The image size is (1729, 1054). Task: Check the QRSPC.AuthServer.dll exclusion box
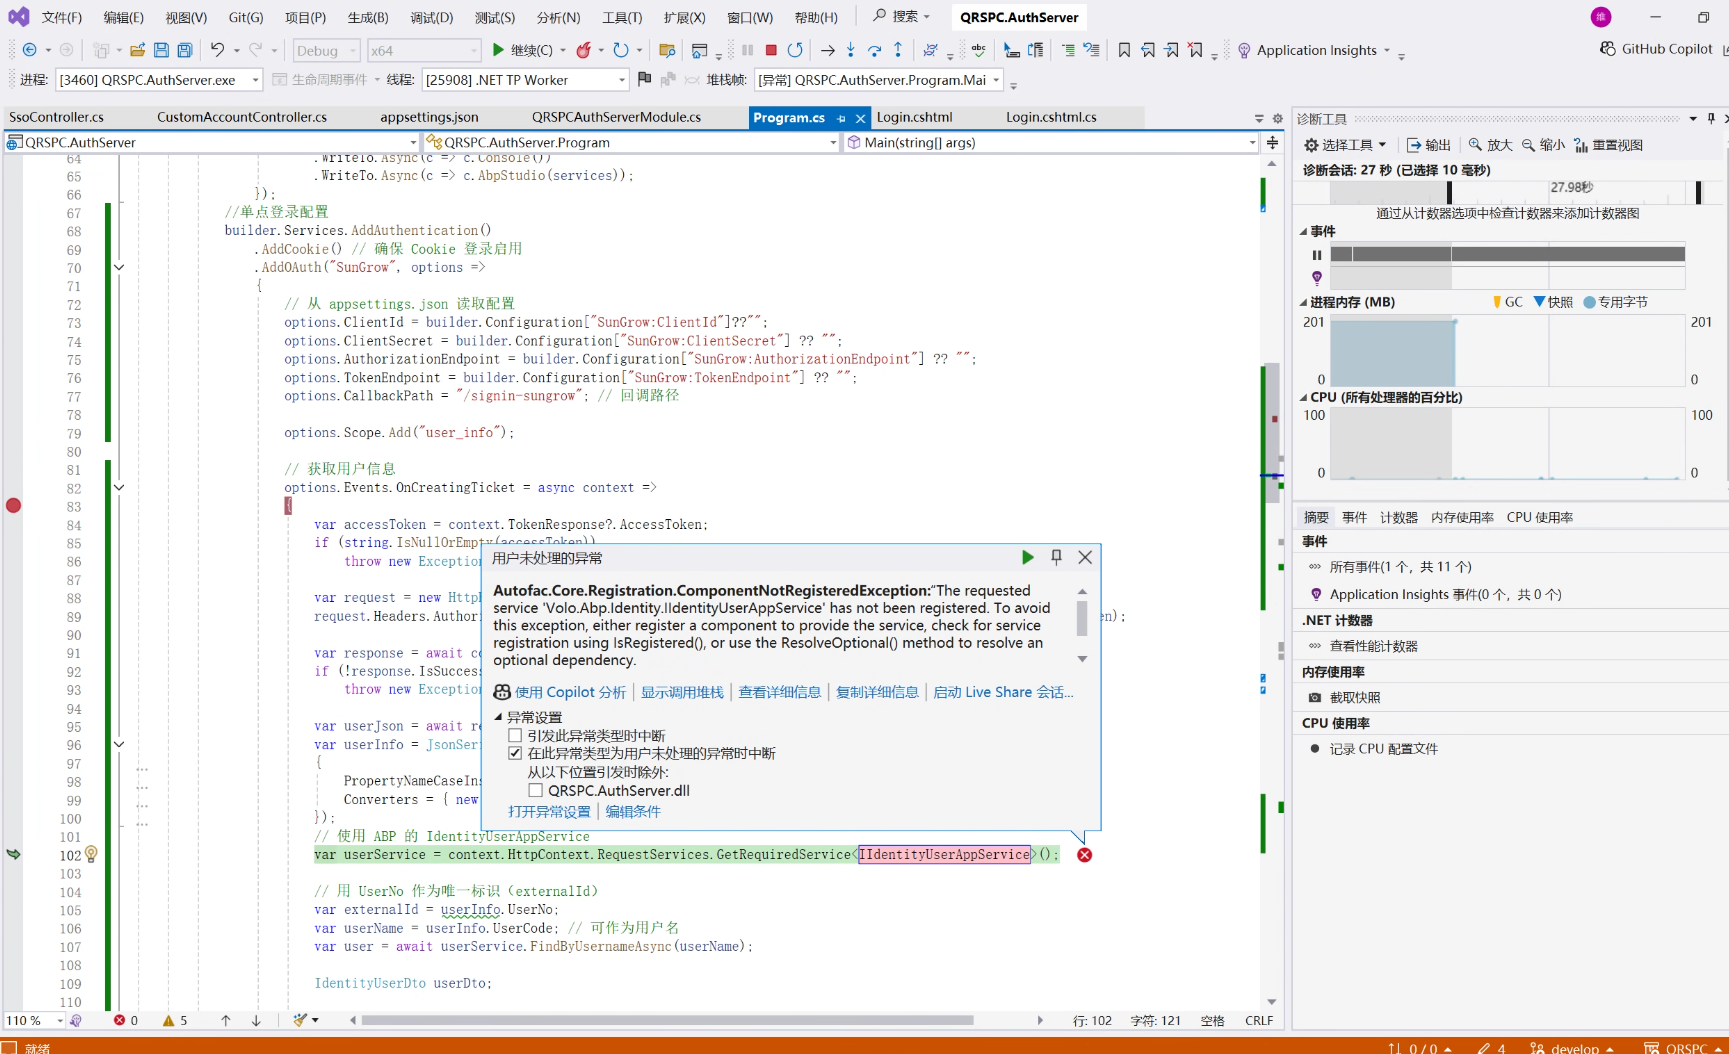(536, 791)
